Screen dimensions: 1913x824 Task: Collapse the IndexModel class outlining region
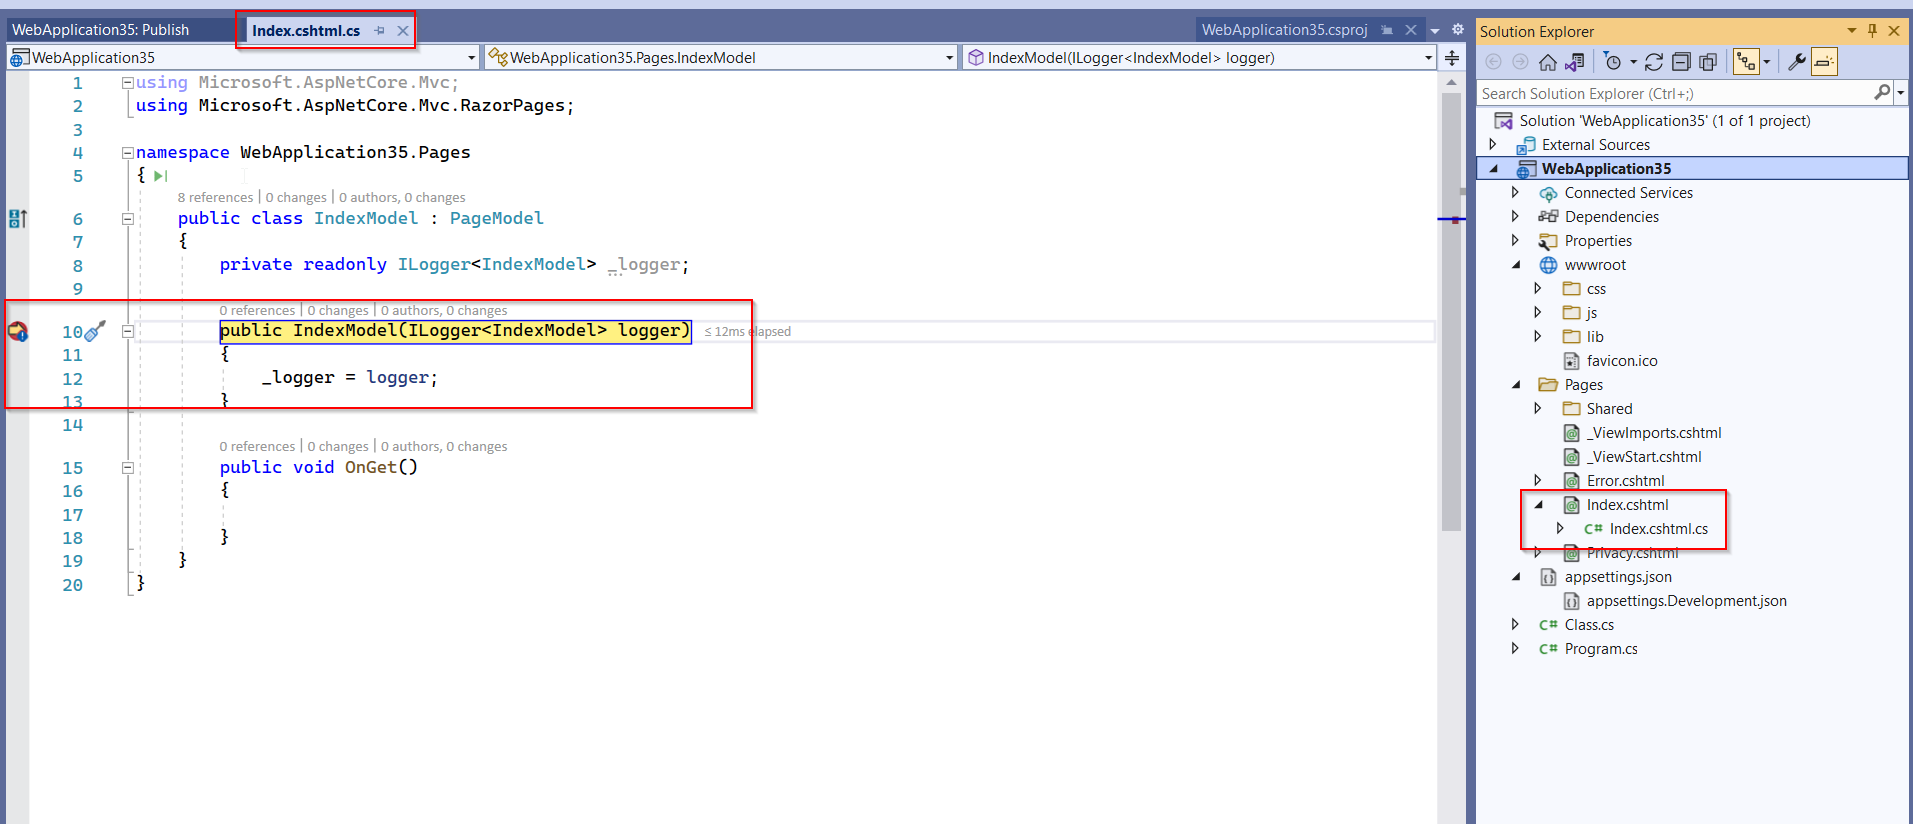click(x=128, y=218)
